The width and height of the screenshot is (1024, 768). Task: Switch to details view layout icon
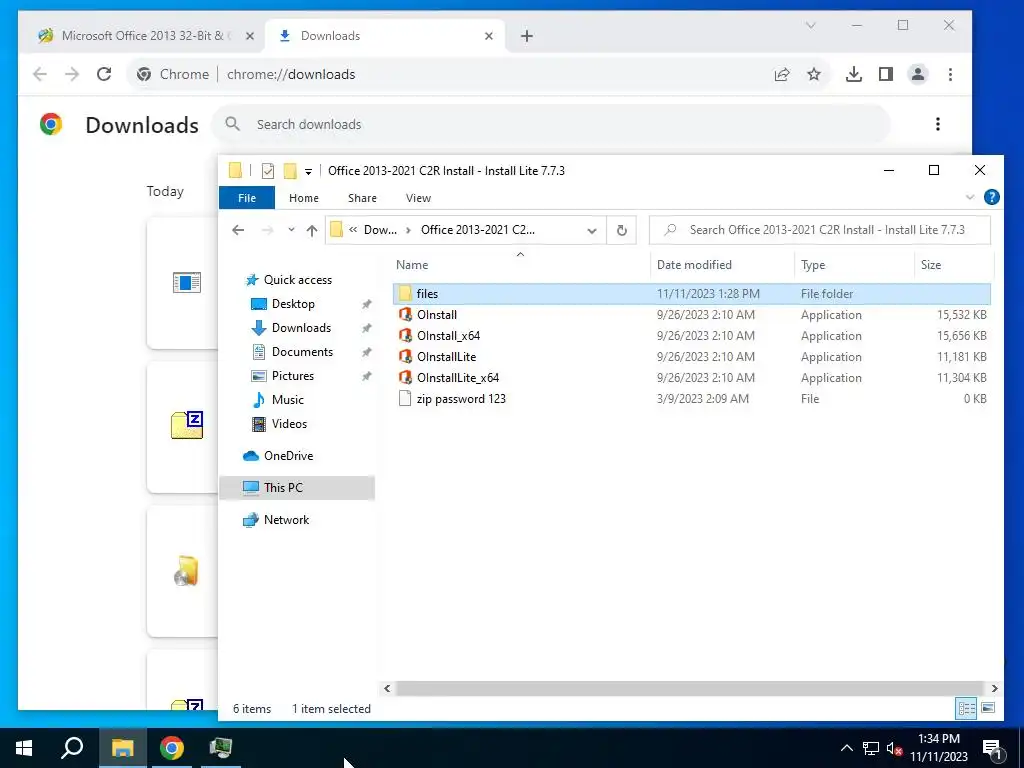pos(967,708)
